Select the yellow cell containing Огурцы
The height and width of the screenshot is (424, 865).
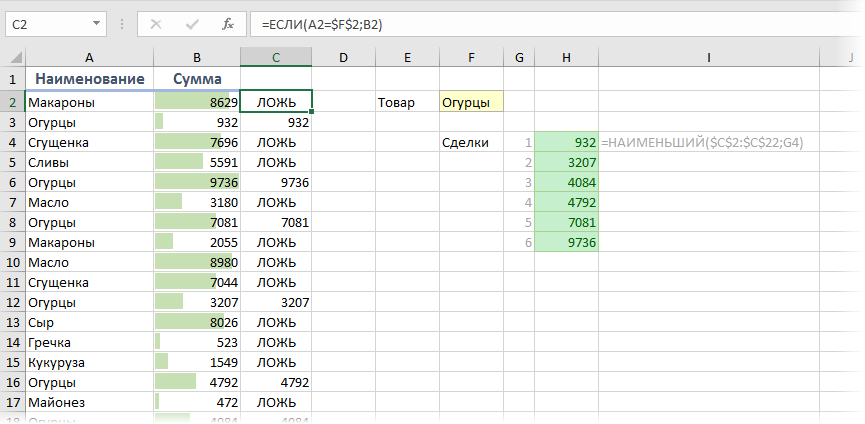[471, 102]
